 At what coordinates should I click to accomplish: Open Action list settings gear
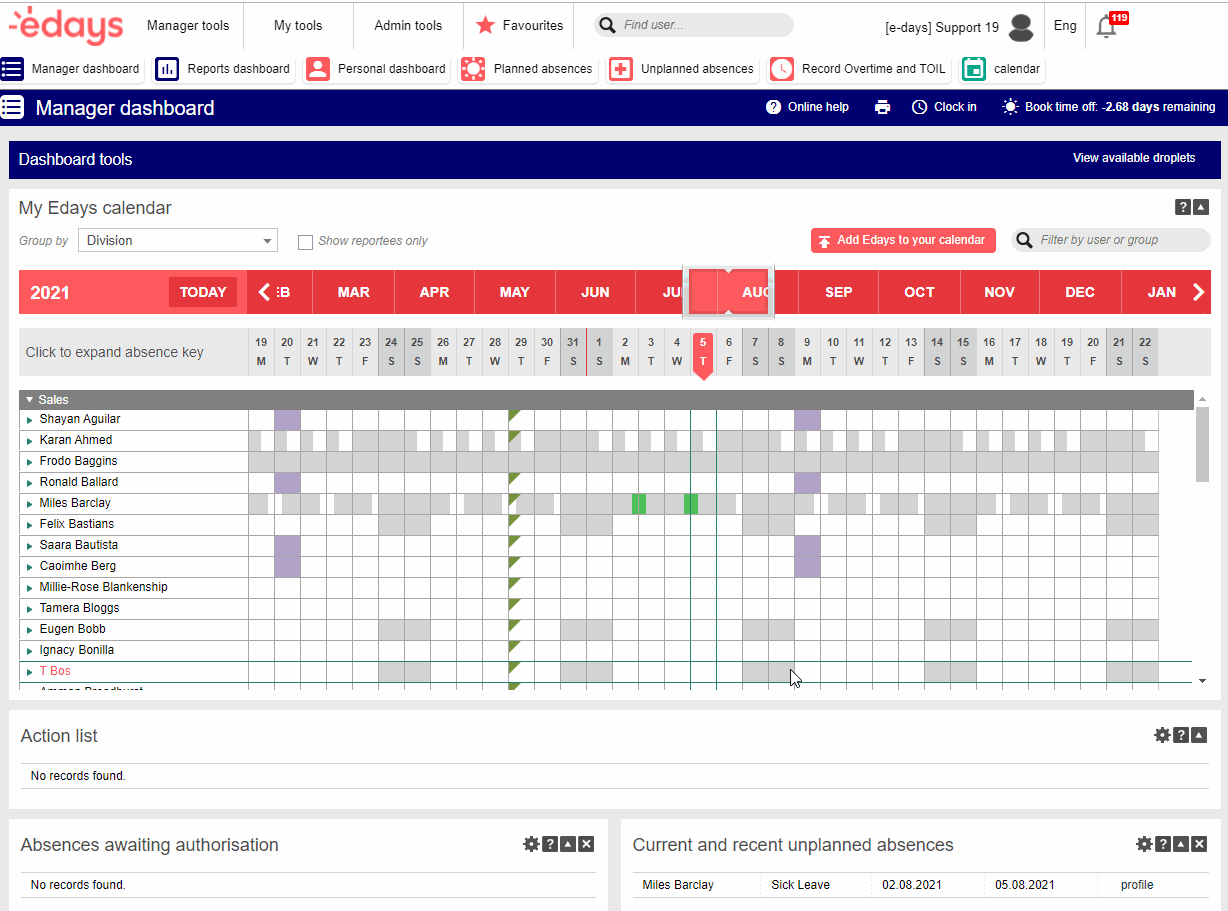pyautogui.click(x=1162, y=735)
